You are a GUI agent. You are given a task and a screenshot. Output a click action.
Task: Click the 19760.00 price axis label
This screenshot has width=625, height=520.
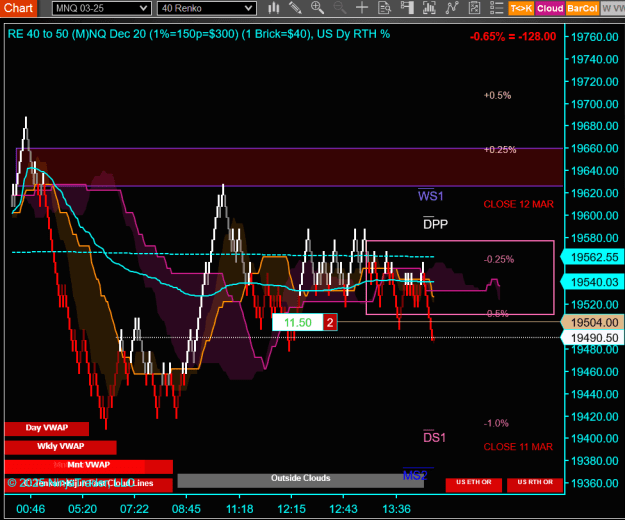tap(595, 37)
